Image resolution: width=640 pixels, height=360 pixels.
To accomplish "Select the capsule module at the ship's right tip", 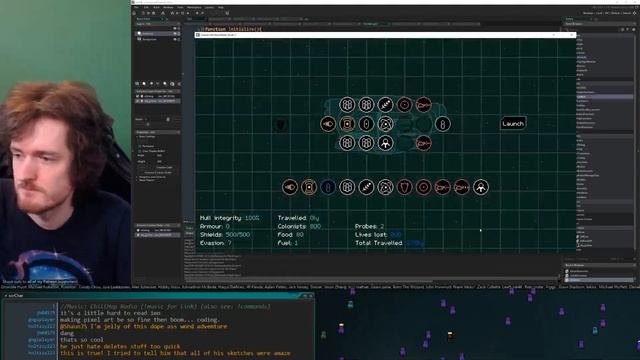I will point(442,124).
